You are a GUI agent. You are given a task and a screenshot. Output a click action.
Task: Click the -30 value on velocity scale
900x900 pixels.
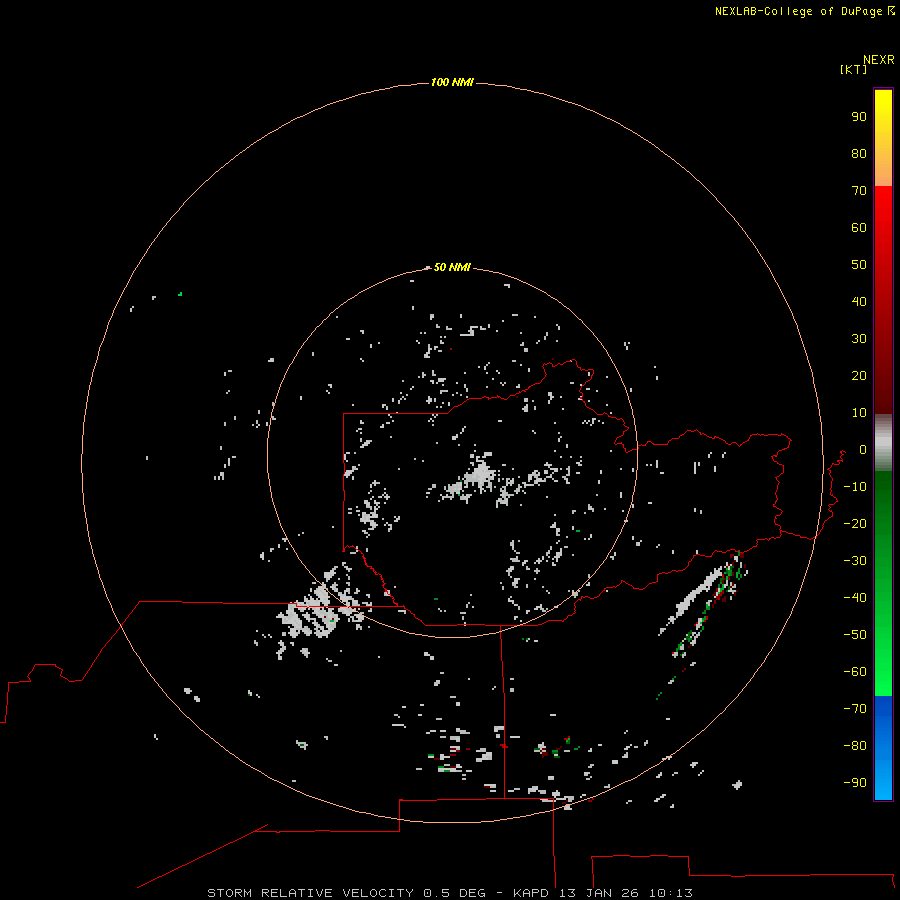tap(855, 561)
